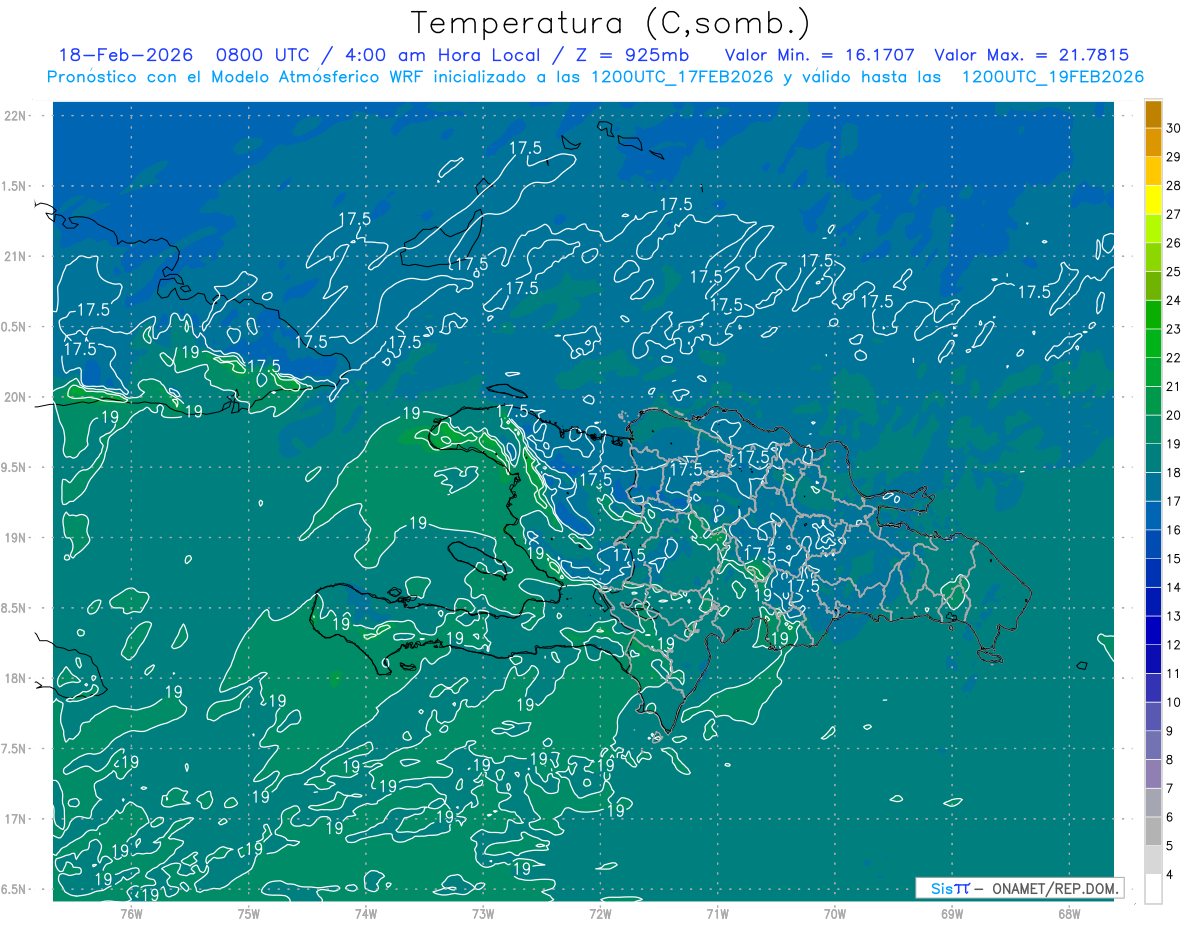Click the Valor Min. = 16.1707 text
Screen dimensions: 1200x927
[x=822, y=55]
